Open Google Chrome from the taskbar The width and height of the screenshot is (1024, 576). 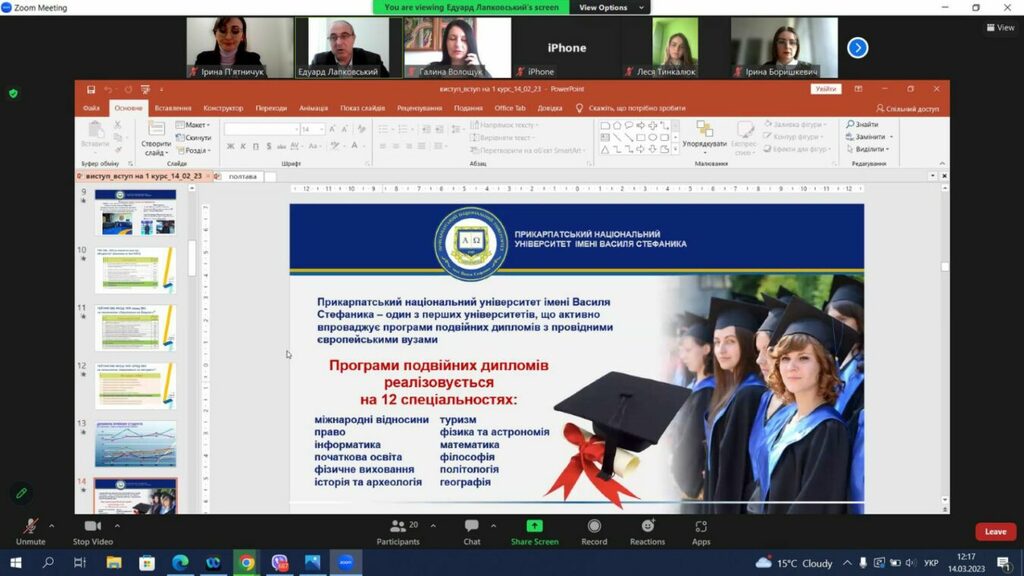pyautogui.click(x=246, y=562)
